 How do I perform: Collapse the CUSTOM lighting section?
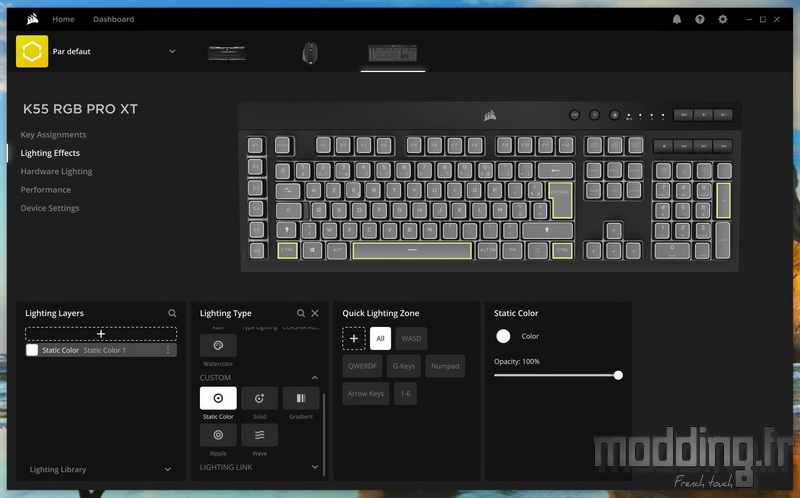coord(314,378)
